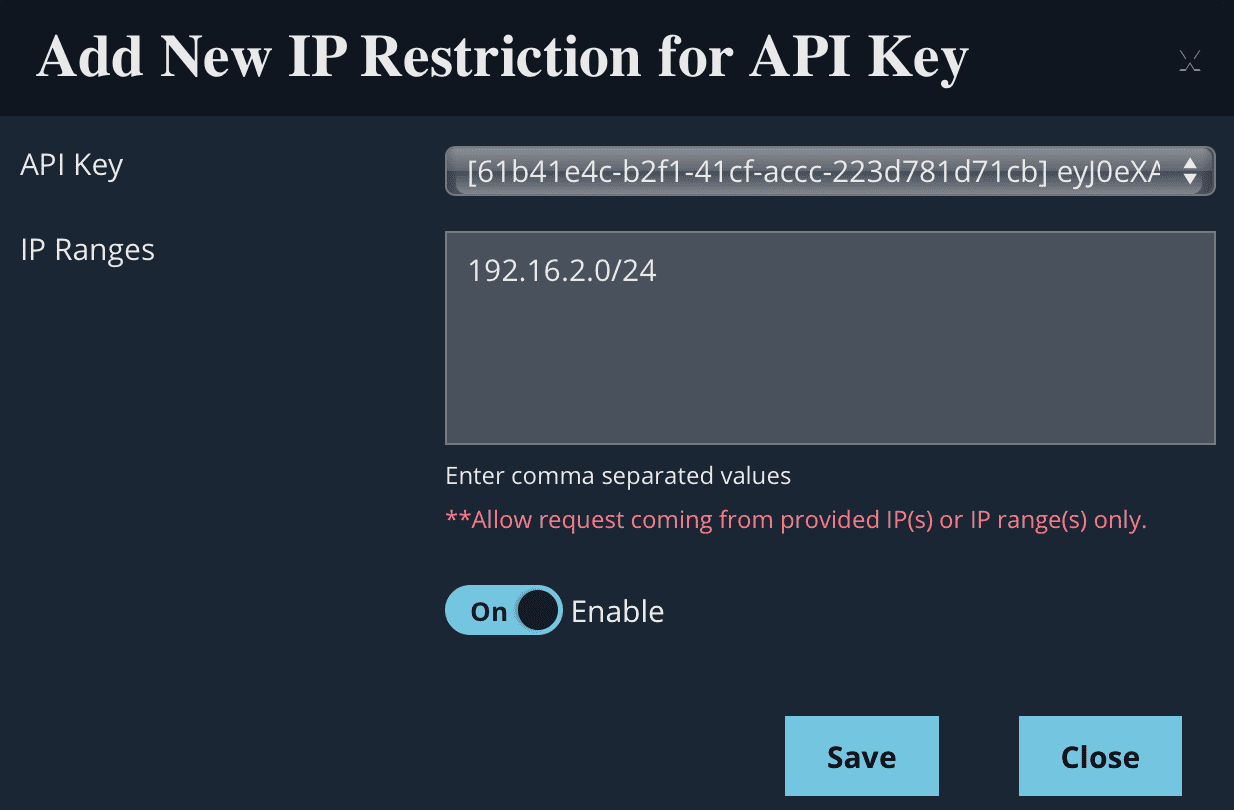Click the dialog title text
The height and width of the screenshot is (810, 1234).
502,57
